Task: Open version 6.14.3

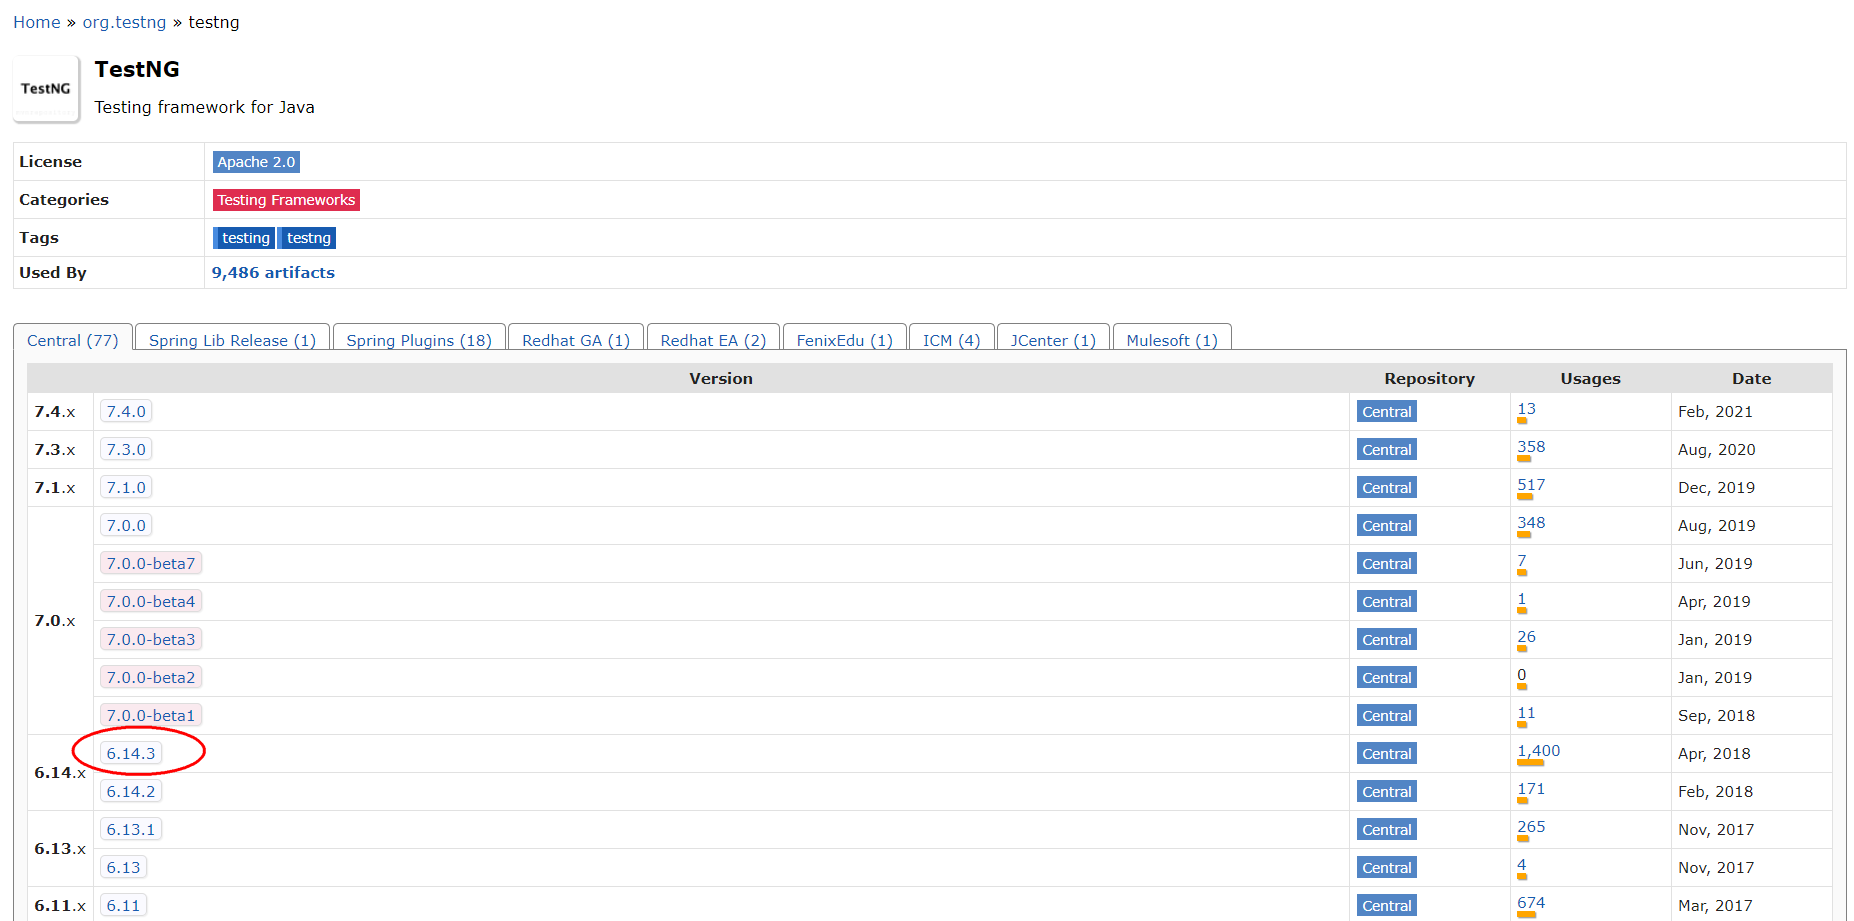Action: (131, 754)
